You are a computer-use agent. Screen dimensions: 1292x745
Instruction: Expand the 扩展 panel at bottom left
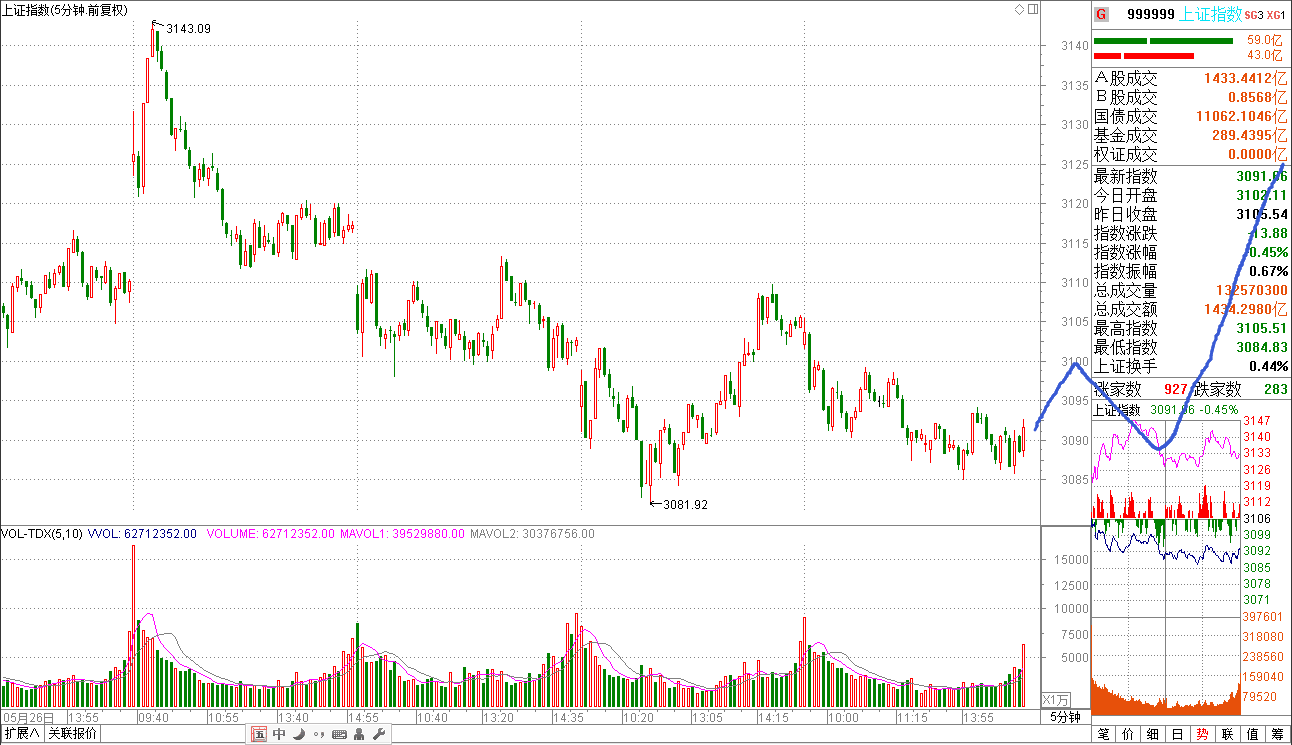tap(22, 734)
